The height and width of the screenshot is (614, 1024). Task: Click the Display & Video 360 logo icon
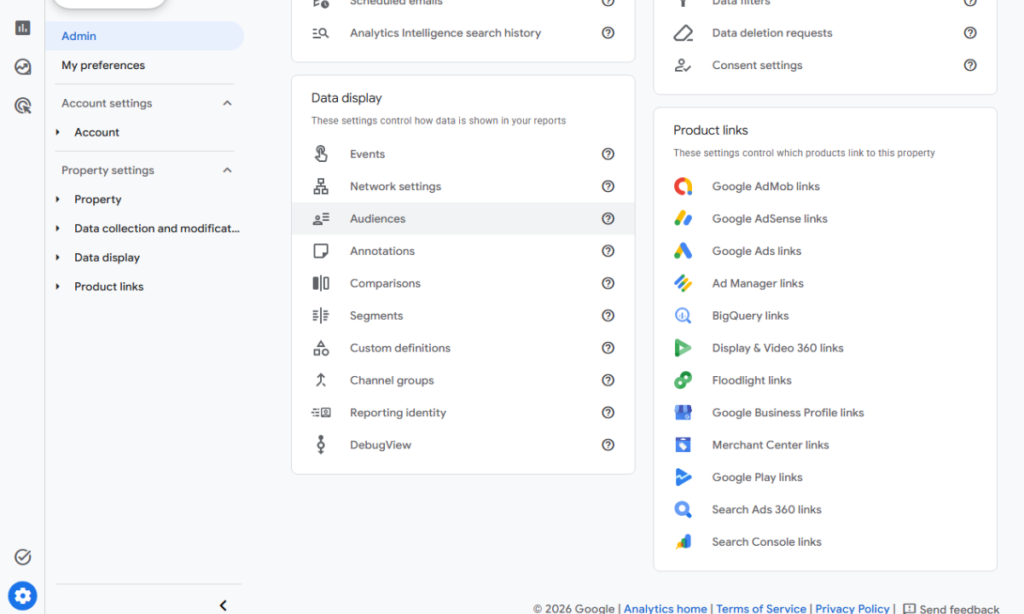(683, 348)
